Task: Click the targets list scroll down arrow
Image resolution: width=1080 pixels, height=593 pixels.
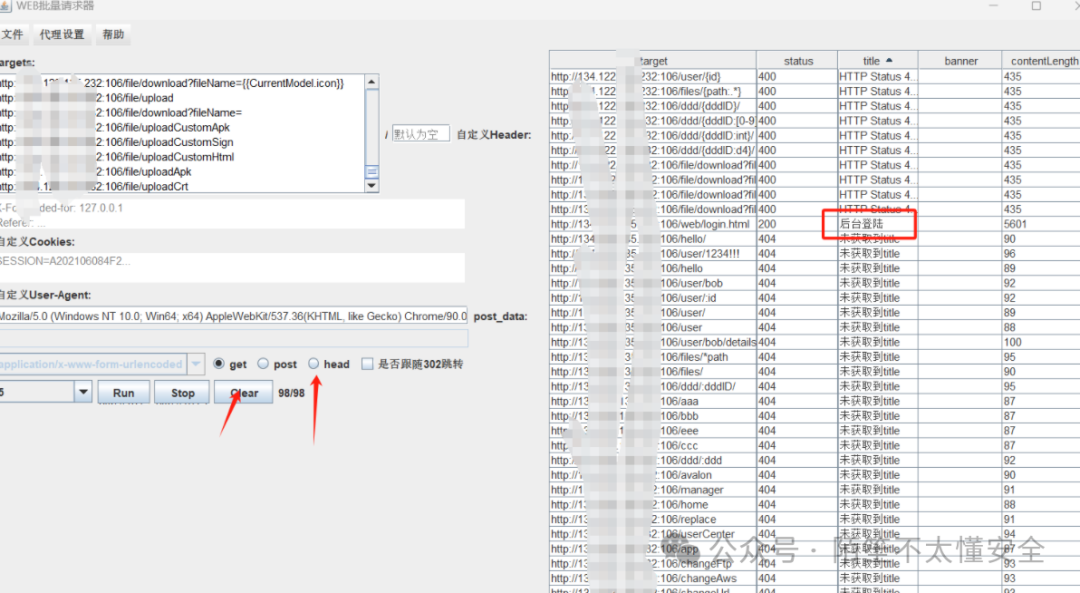Action: point(372,186)
